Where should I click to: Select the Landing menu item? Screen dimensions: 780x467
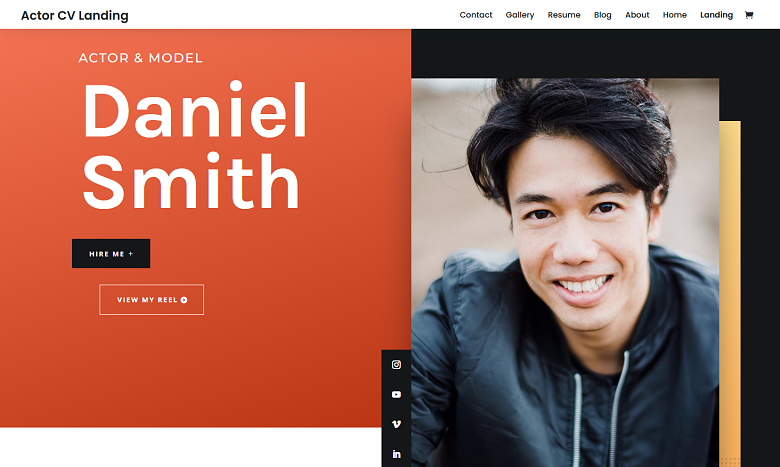tap(716, 15)
